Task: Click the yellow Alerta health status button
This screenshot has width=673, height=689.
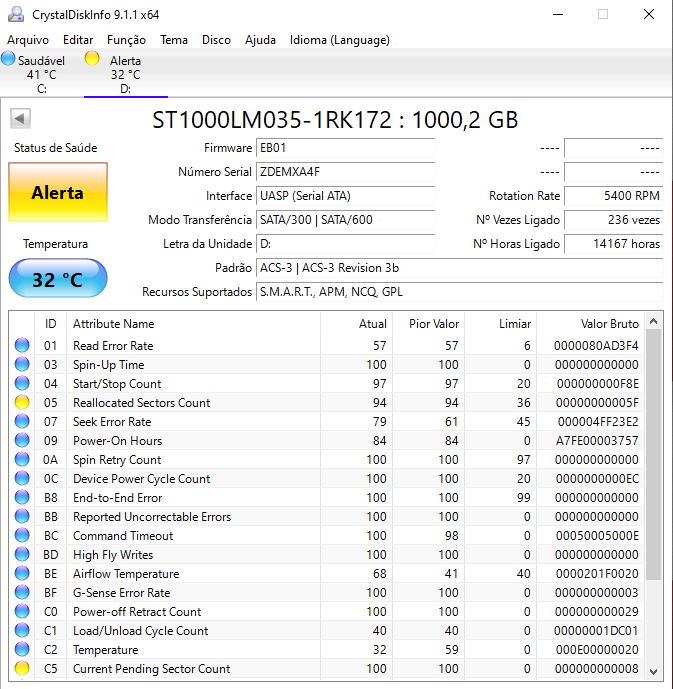Action: click(x=58, y=192)
